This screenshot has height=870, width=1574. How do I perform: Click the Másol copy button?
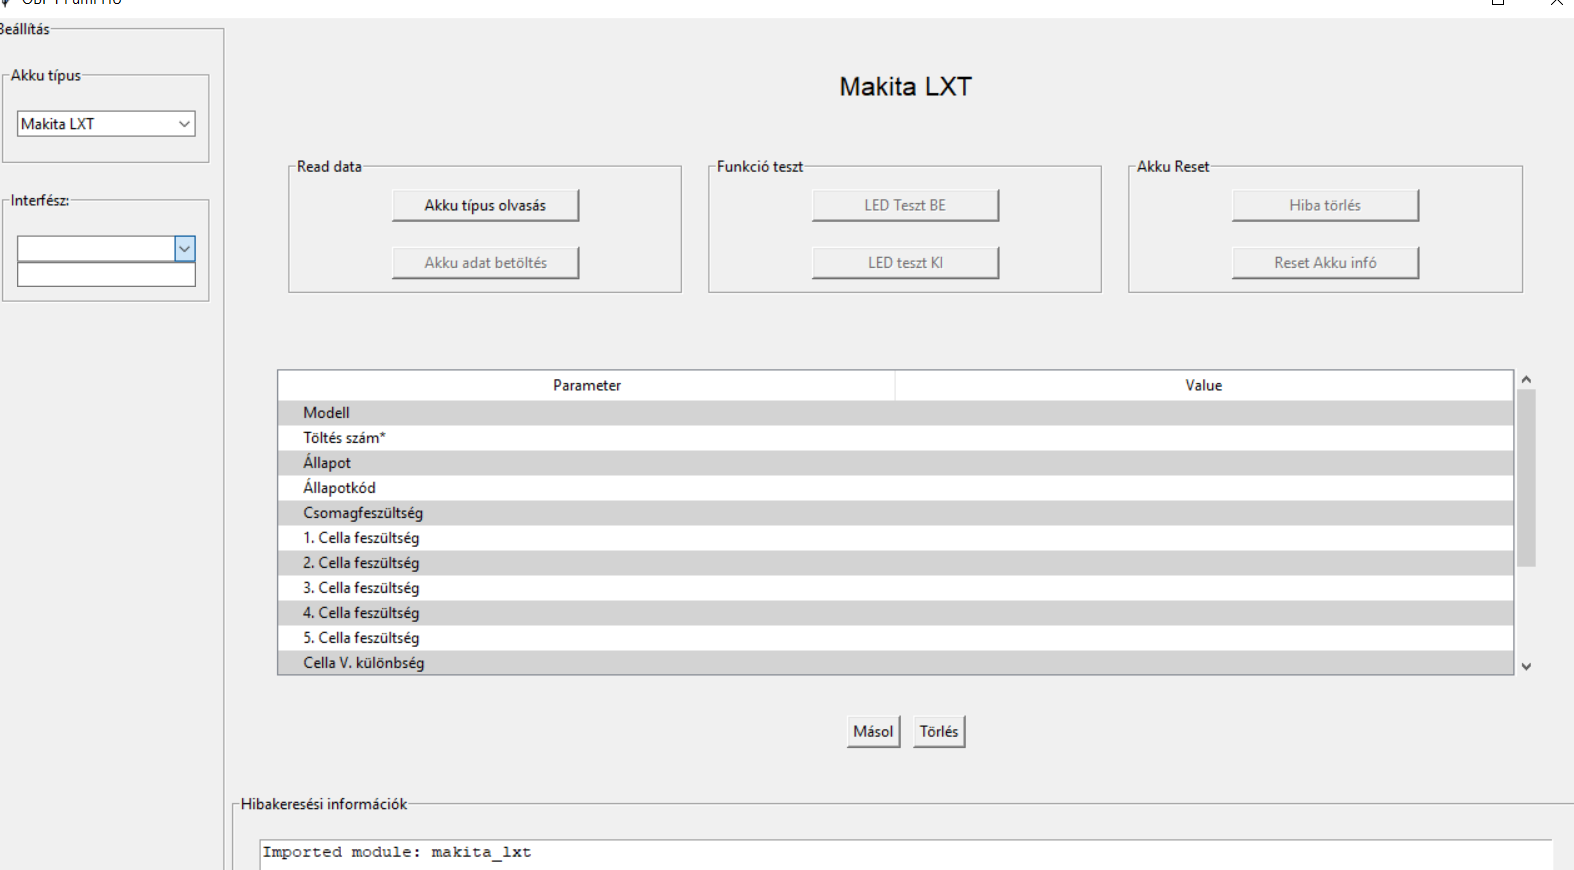coord(872,731)
